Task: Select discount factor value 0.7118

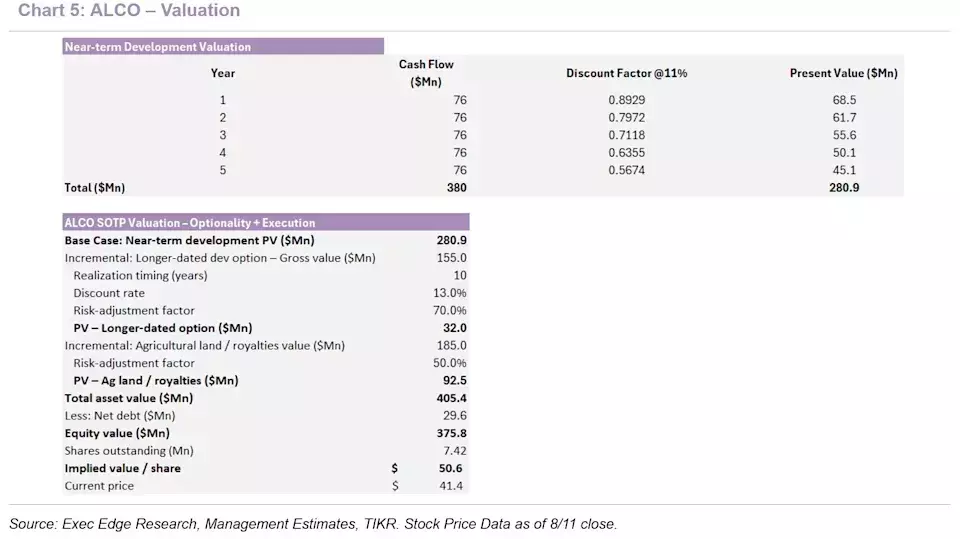Action: [626, 135]
